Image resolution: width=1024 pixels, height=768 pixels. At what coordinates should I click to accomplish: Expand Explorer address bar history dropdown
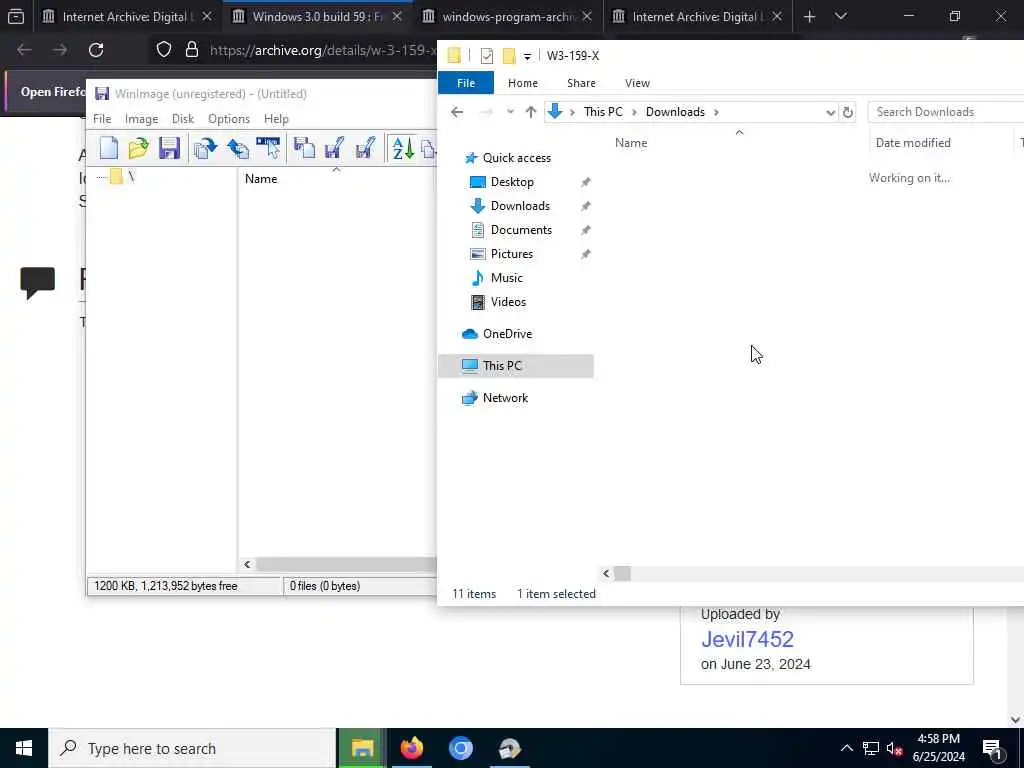point(830,112)
